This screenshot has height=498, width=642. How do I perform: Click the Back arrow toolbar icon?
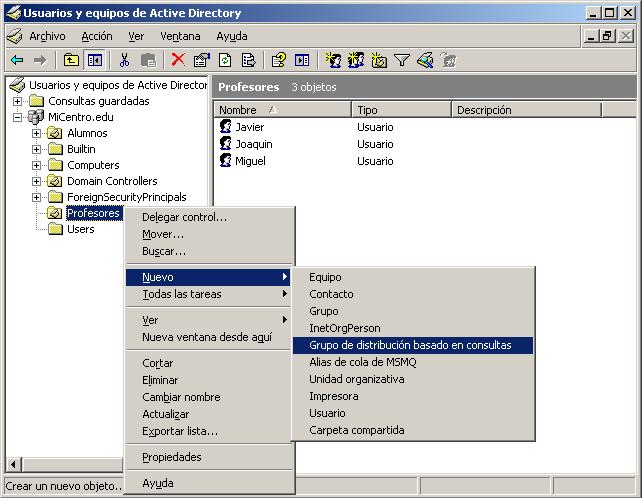(17, 60)
